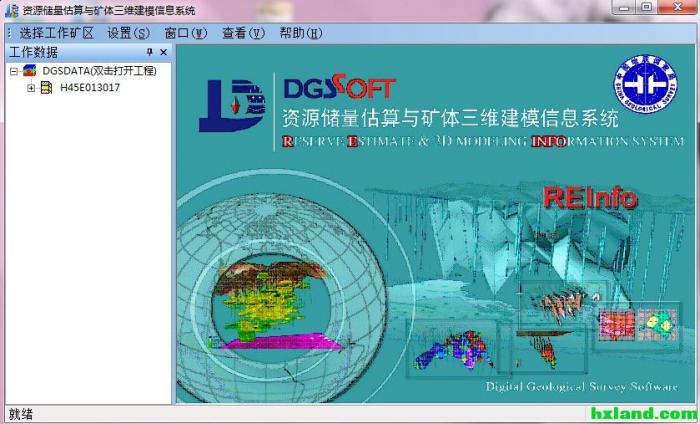Close the 工作数据 panel
700x424 pixels.
164,52
